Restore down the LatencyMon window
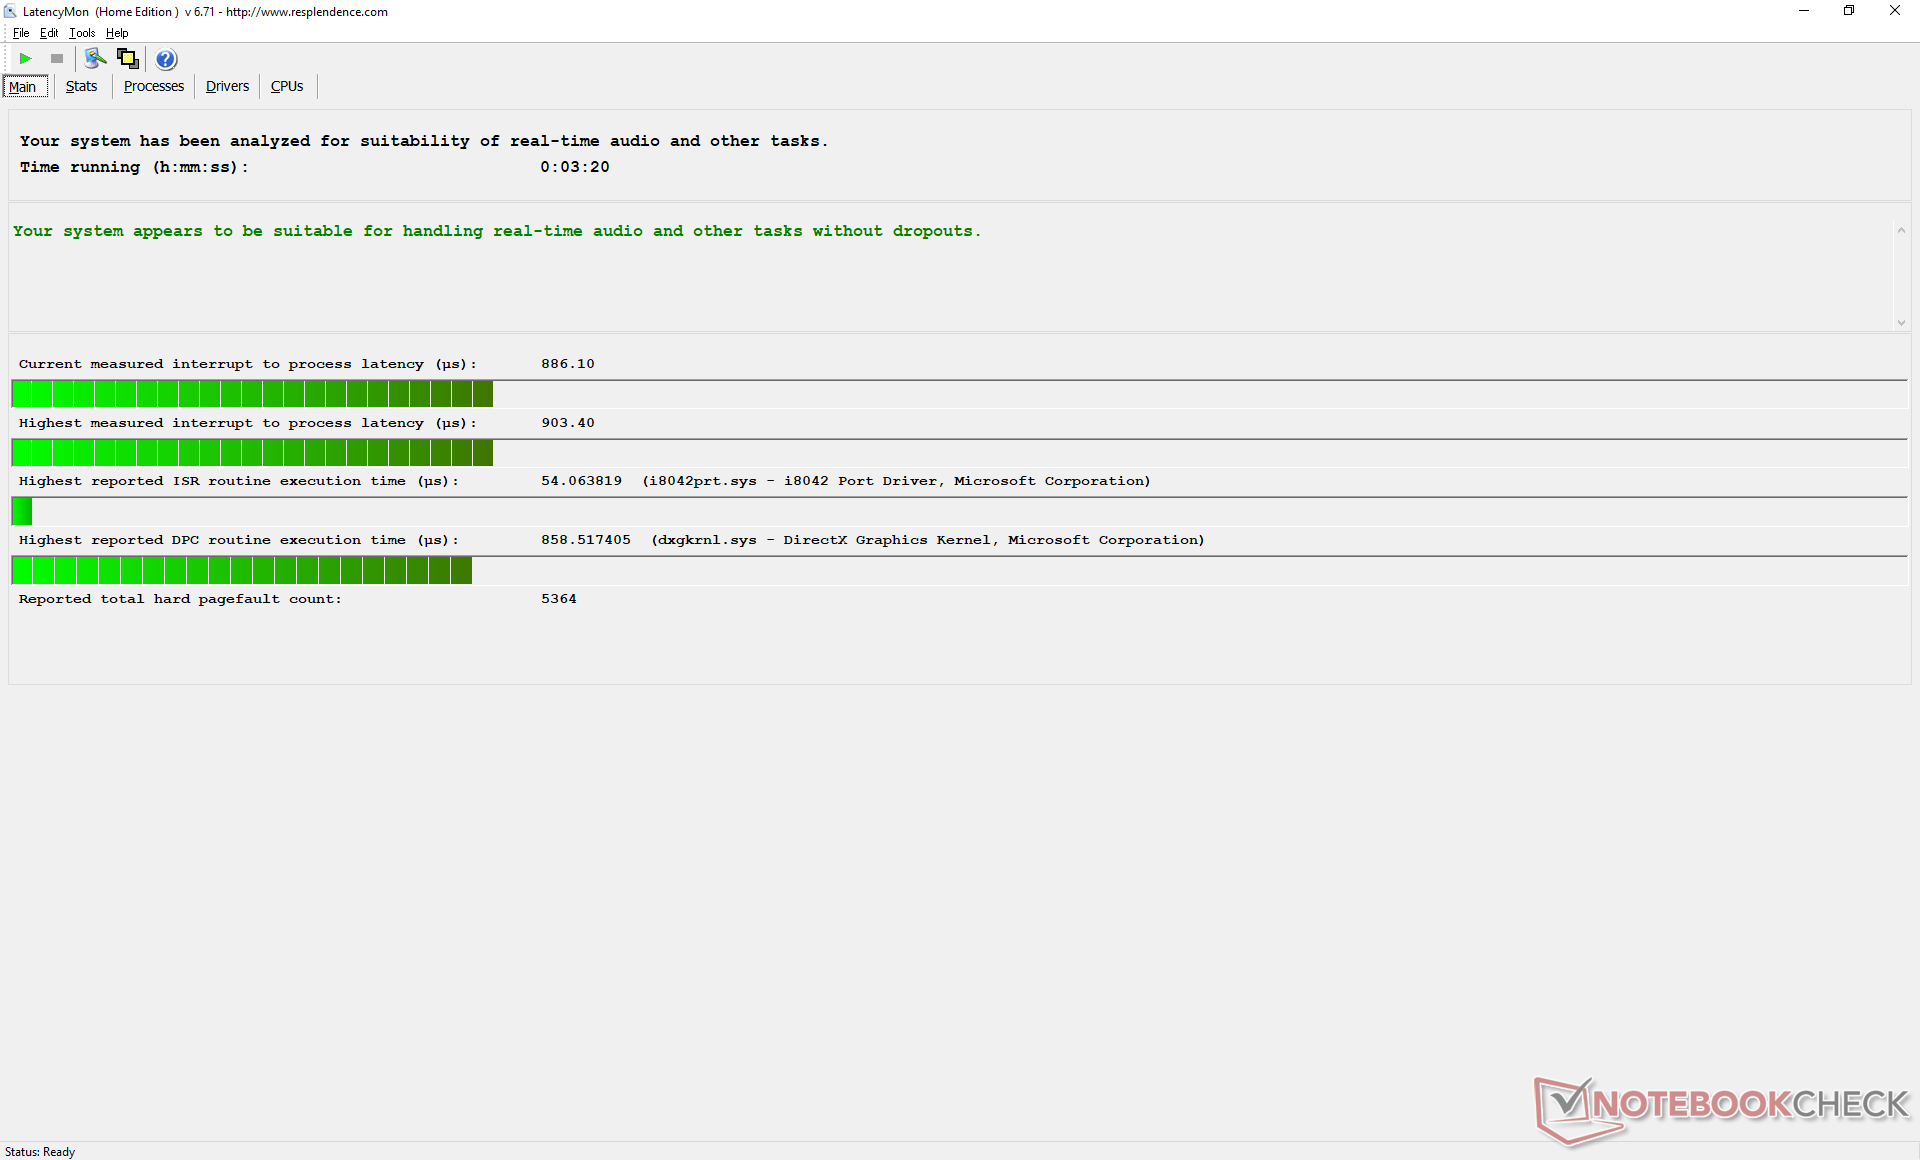Screen dimensions: 1920x1160 click(x=1848, y=11)
